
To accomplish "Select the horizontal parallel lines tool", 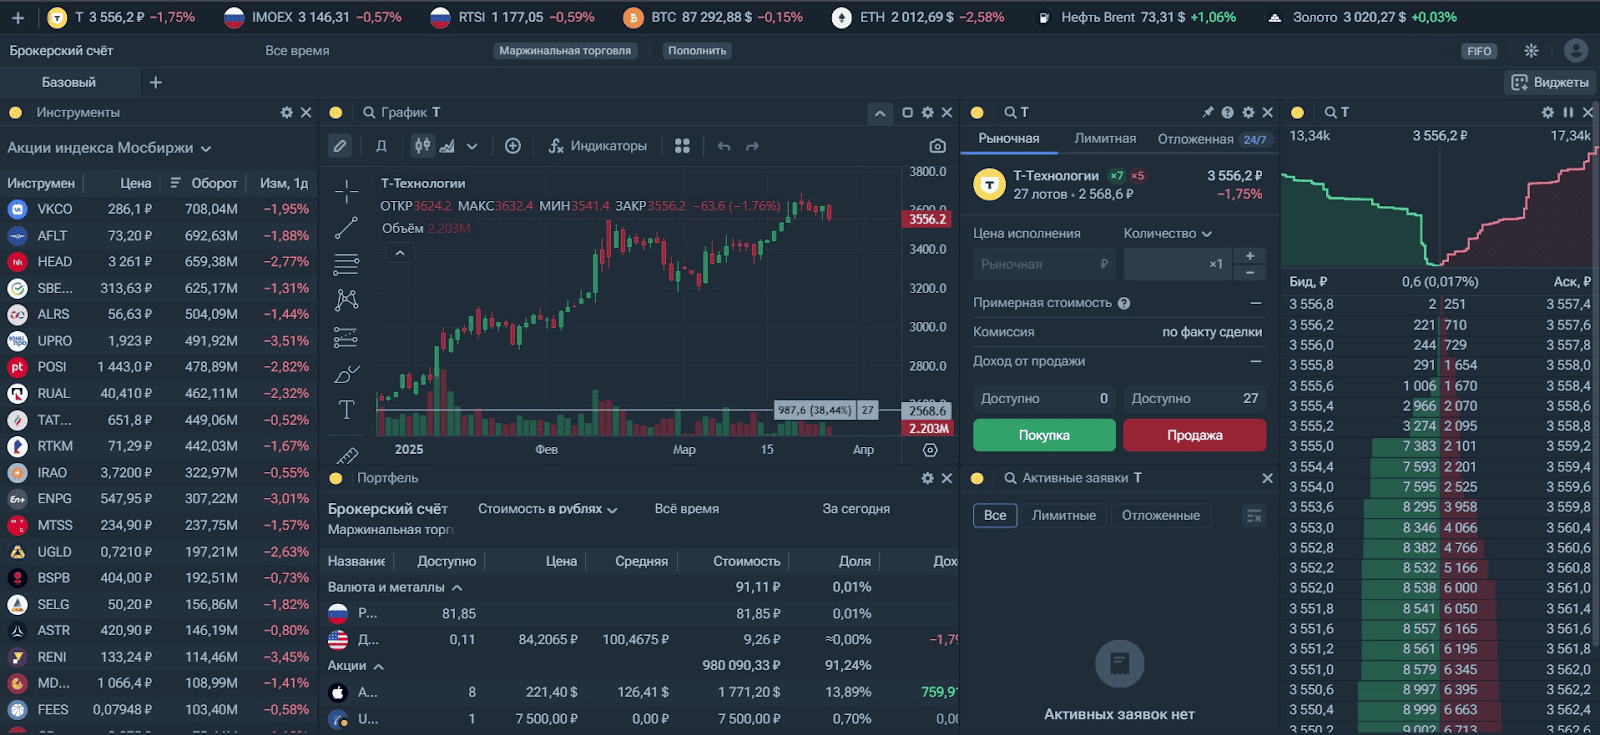I will click(347, 264).
